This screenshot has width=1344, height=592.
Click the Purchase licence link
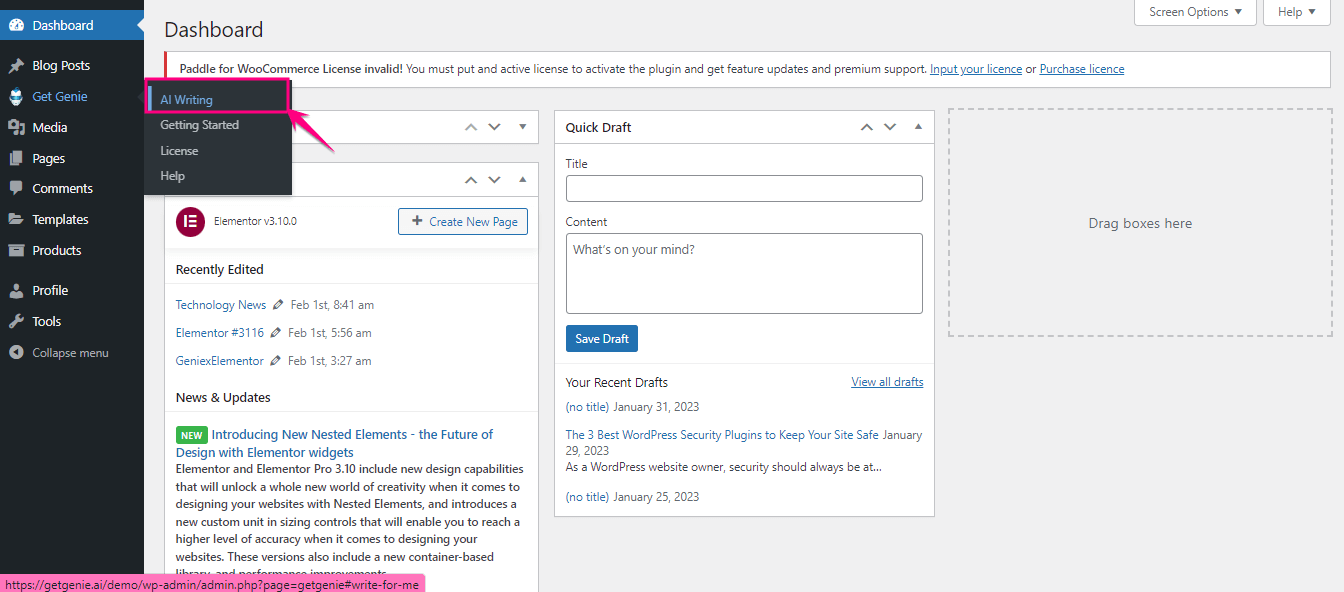[x=1082, y=69]
